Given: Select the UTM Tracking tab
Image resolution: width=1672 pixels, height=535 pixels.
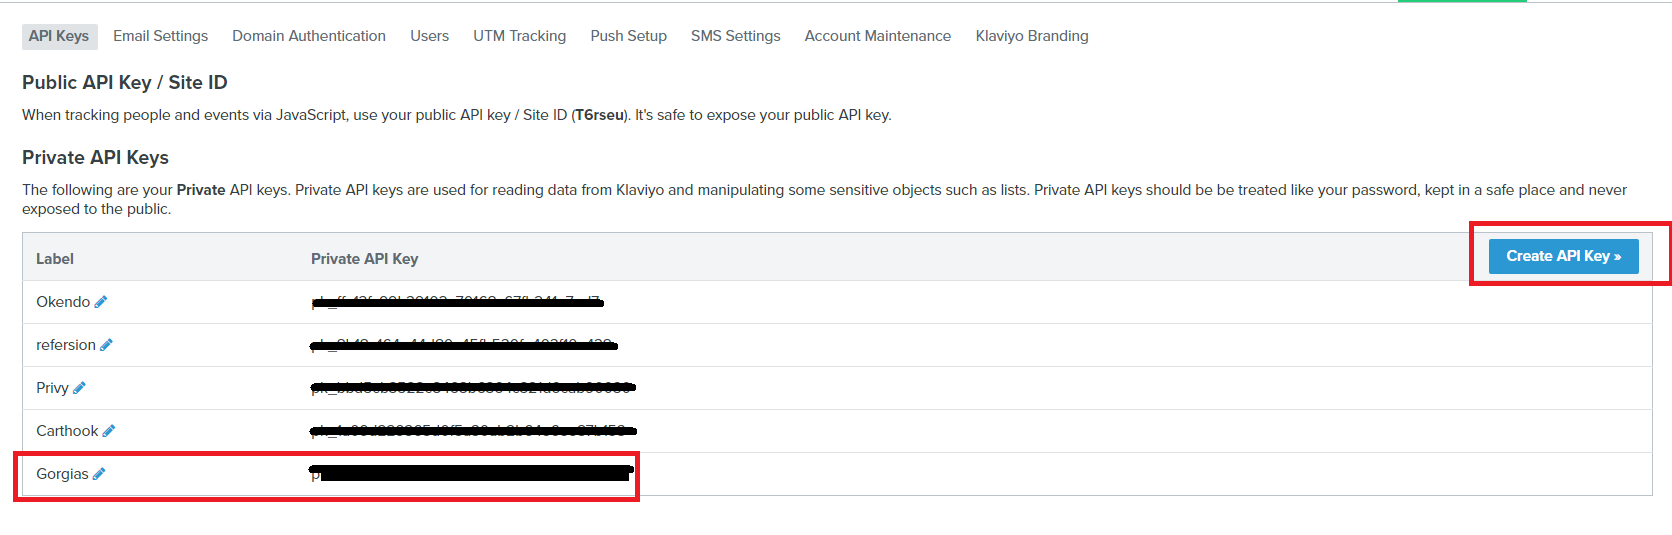Looking at the screenshot, I should tap(519, 36).
